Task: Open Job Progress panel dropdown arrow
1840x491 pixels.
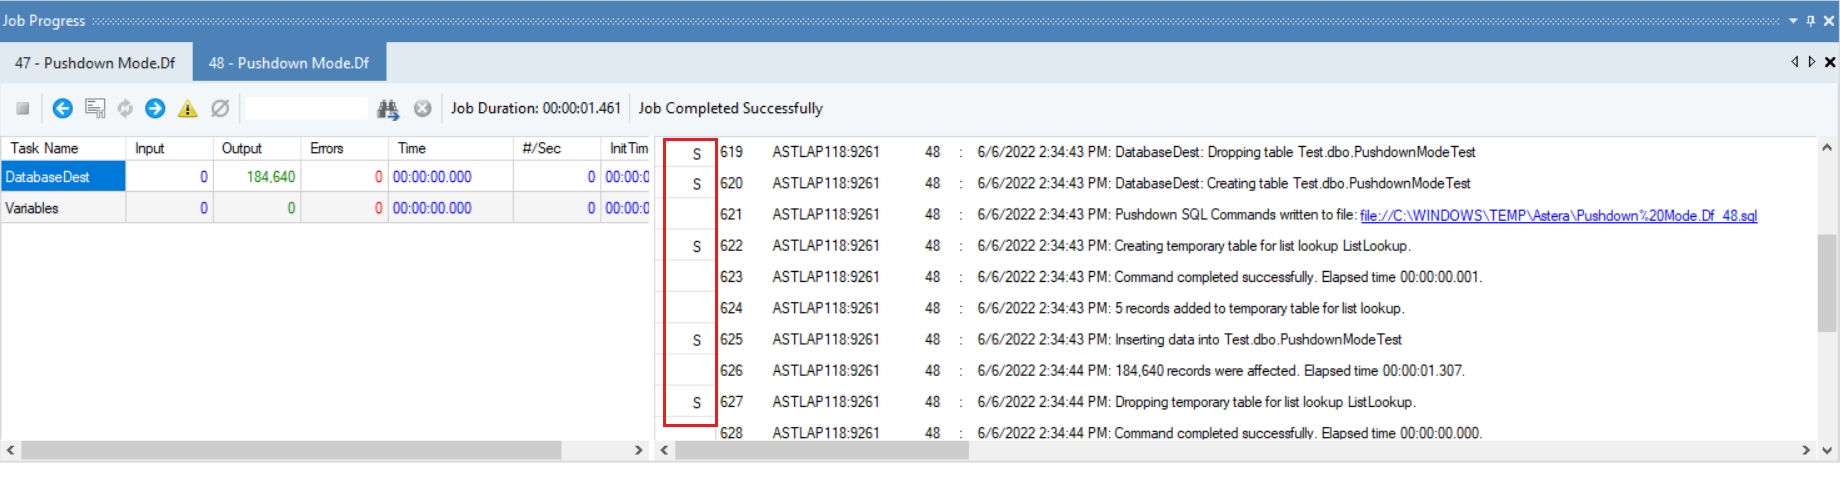Action: click(1793, 20)
